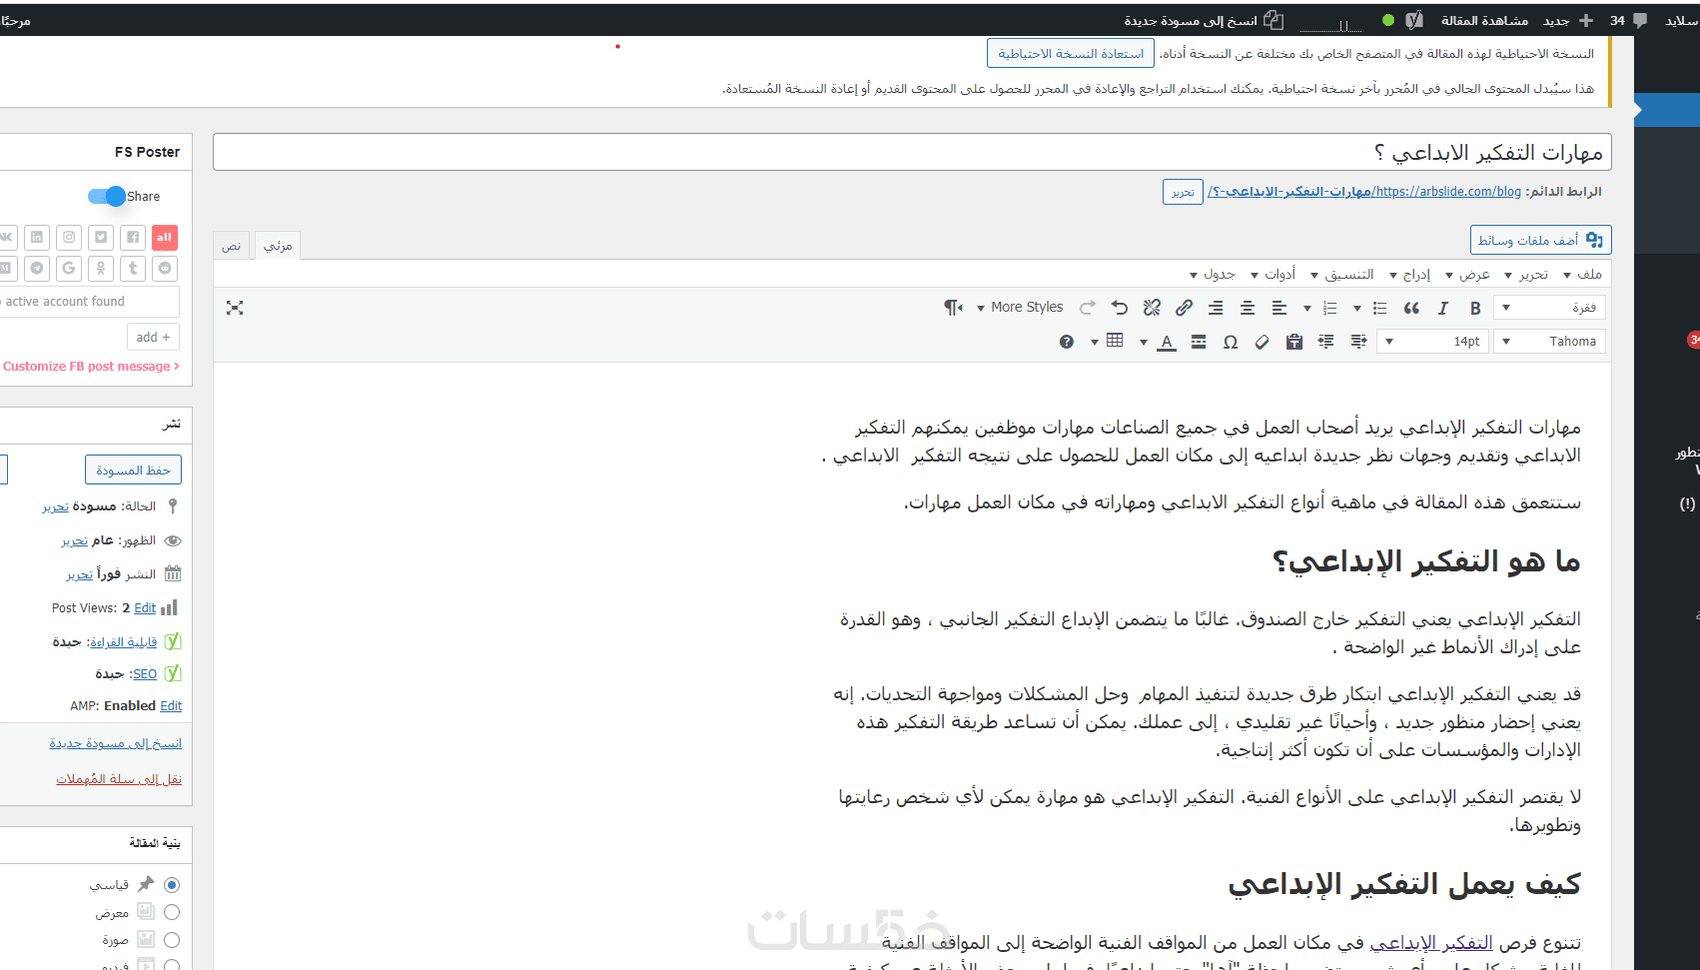1700x970 pixels.
Task: Toggle bold formatting in the editor toolbar
Action: [1475, 308]
